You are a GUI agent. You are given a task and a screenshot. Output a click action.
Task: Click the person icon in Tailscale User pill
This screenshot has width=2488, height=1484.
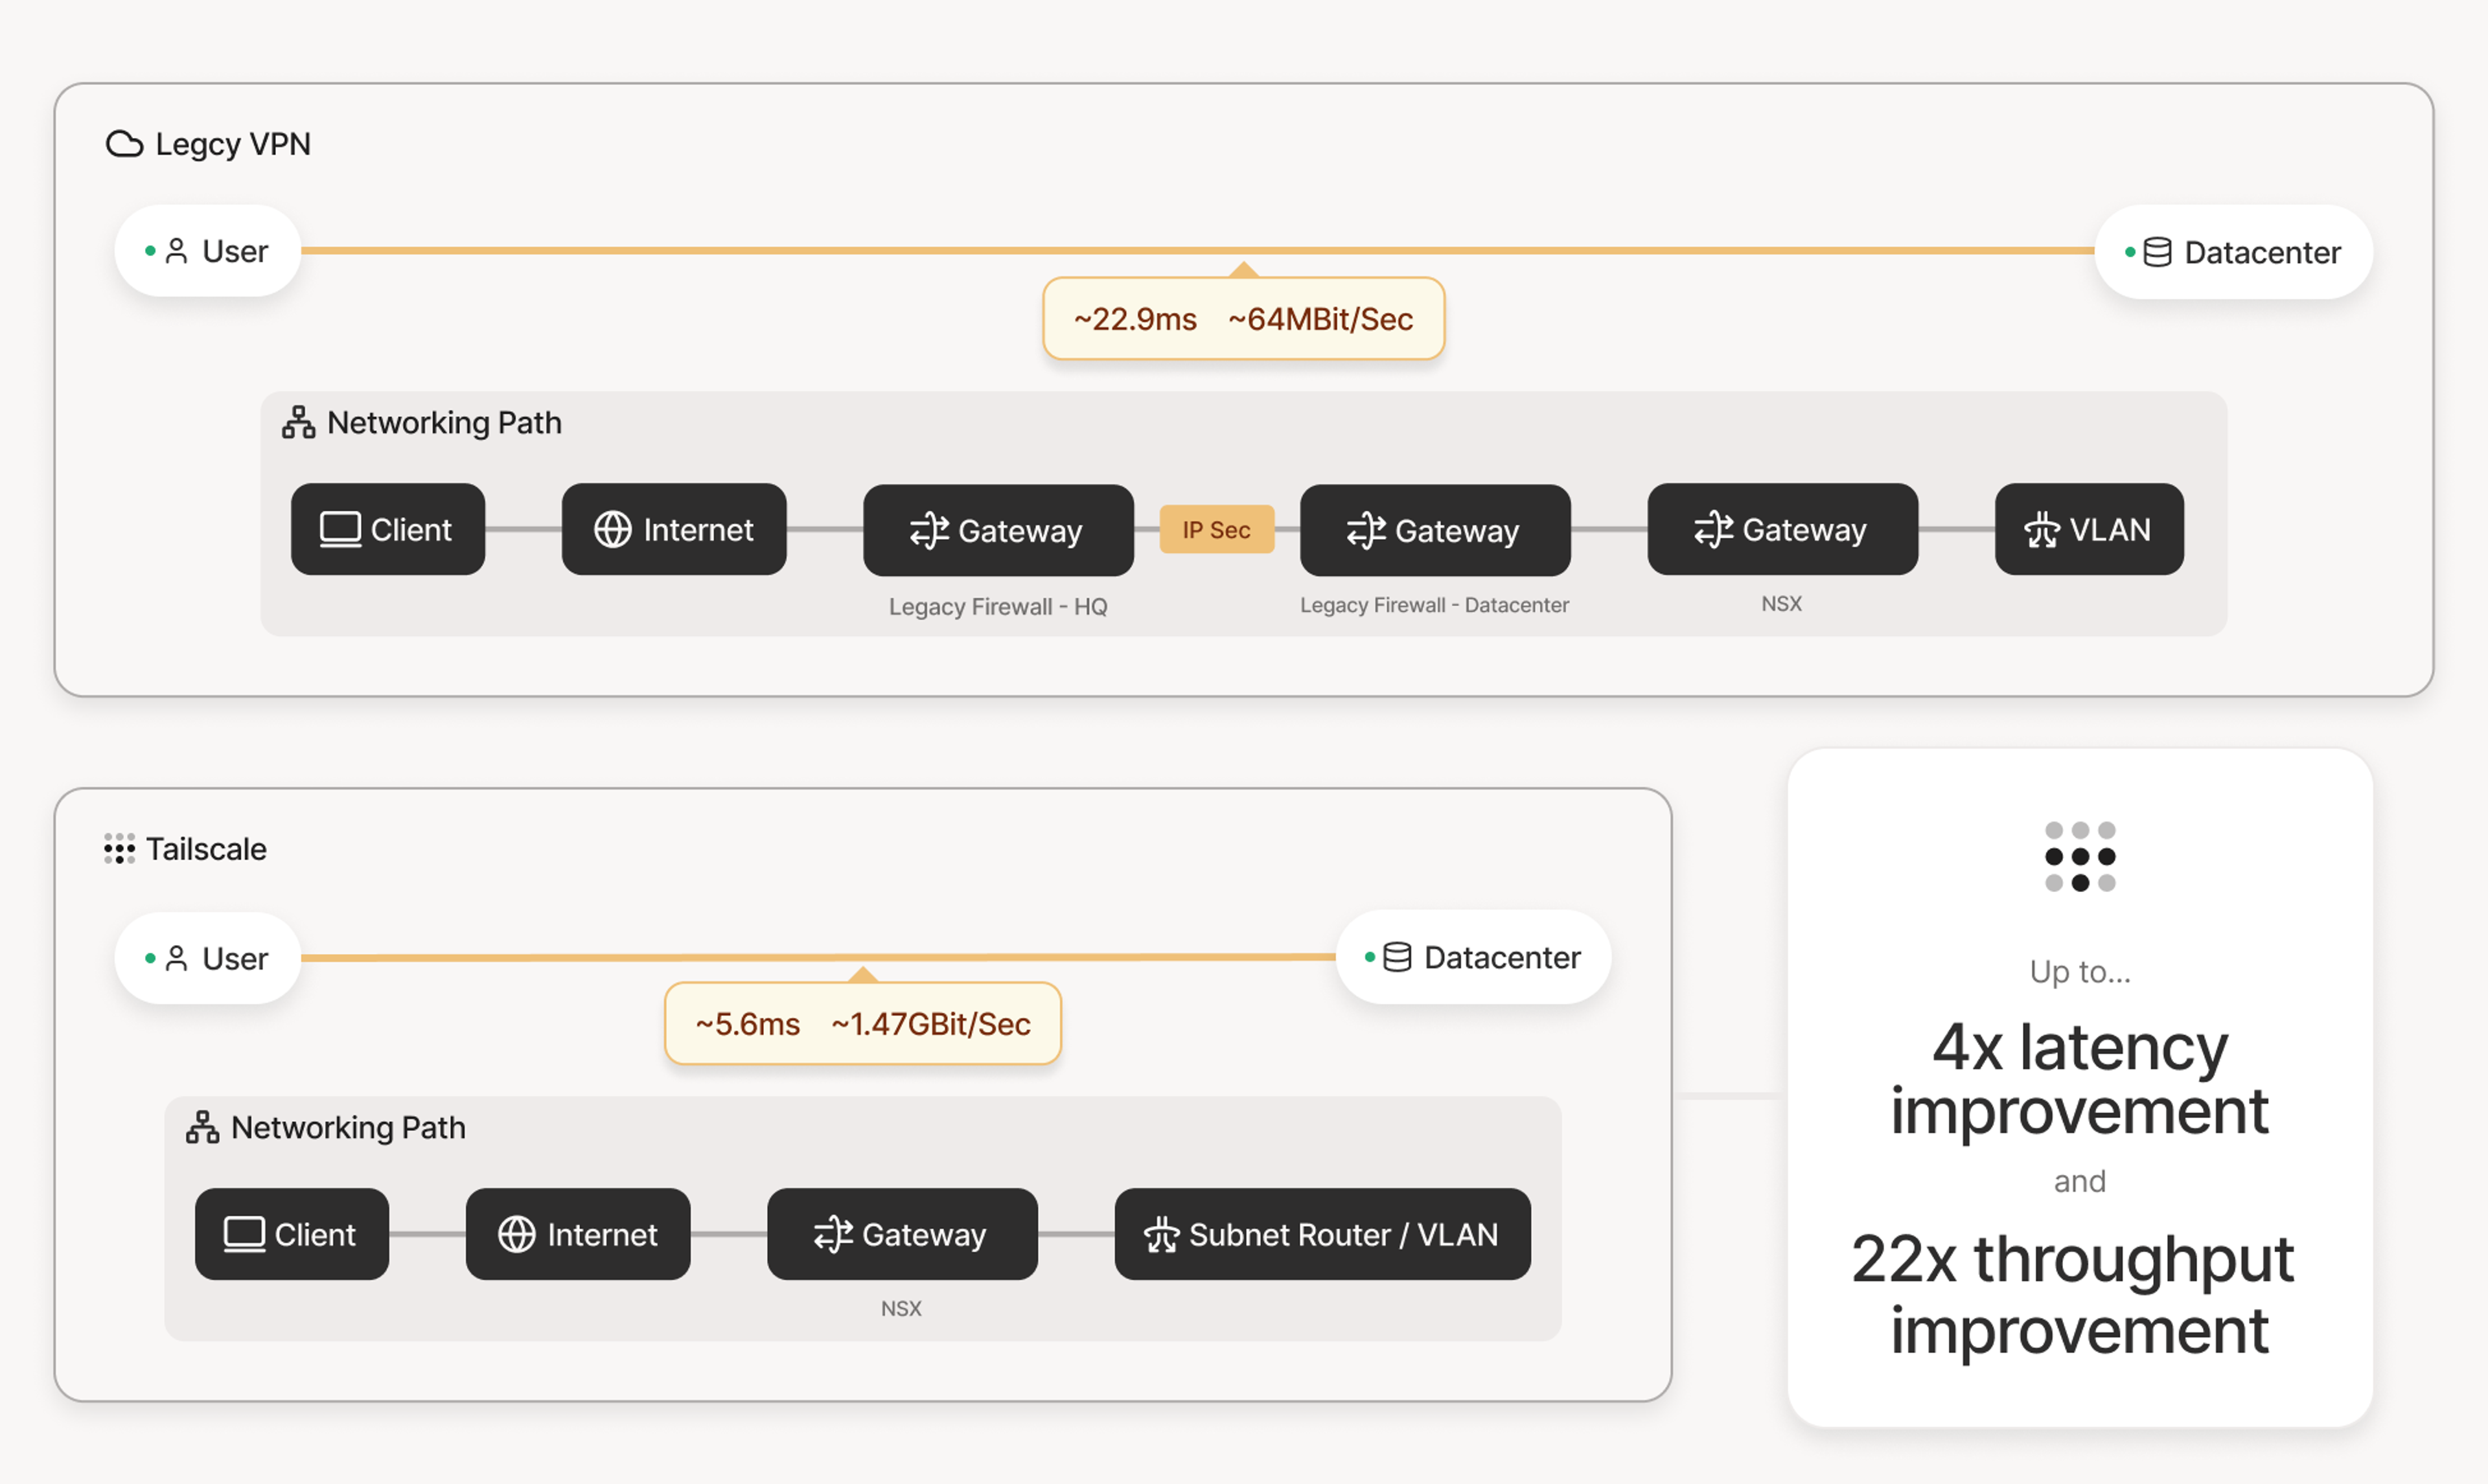(177, 959)
